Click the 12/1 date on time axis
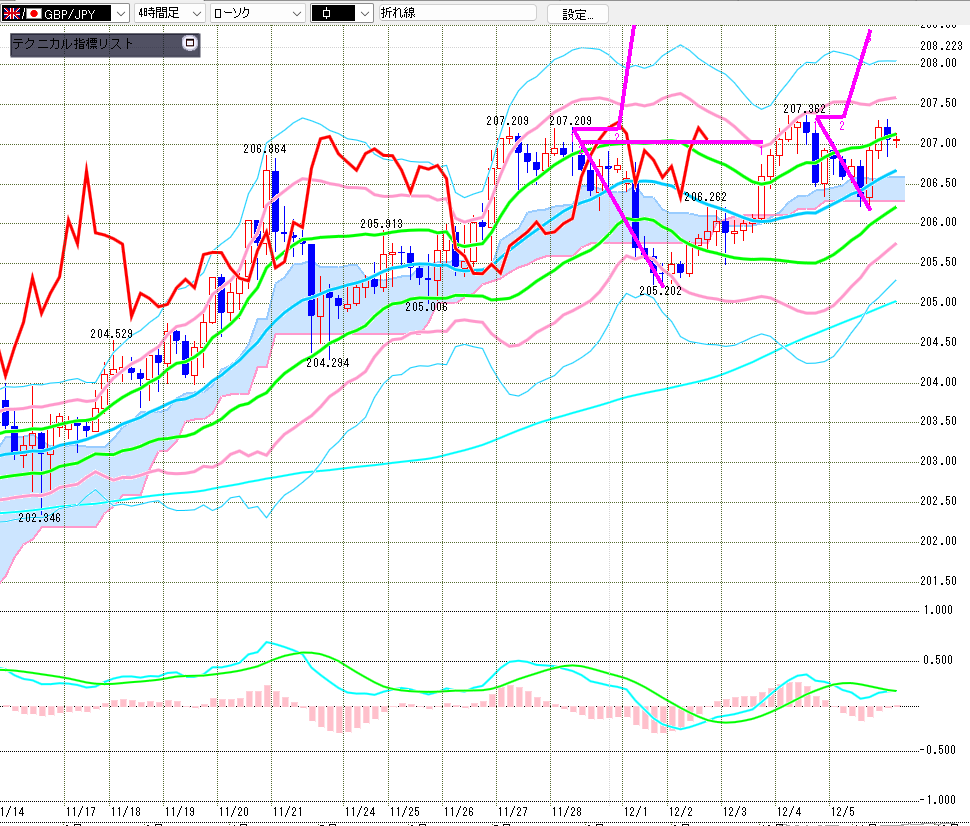This screenshot has height=826, width=970. coord(631,811)
